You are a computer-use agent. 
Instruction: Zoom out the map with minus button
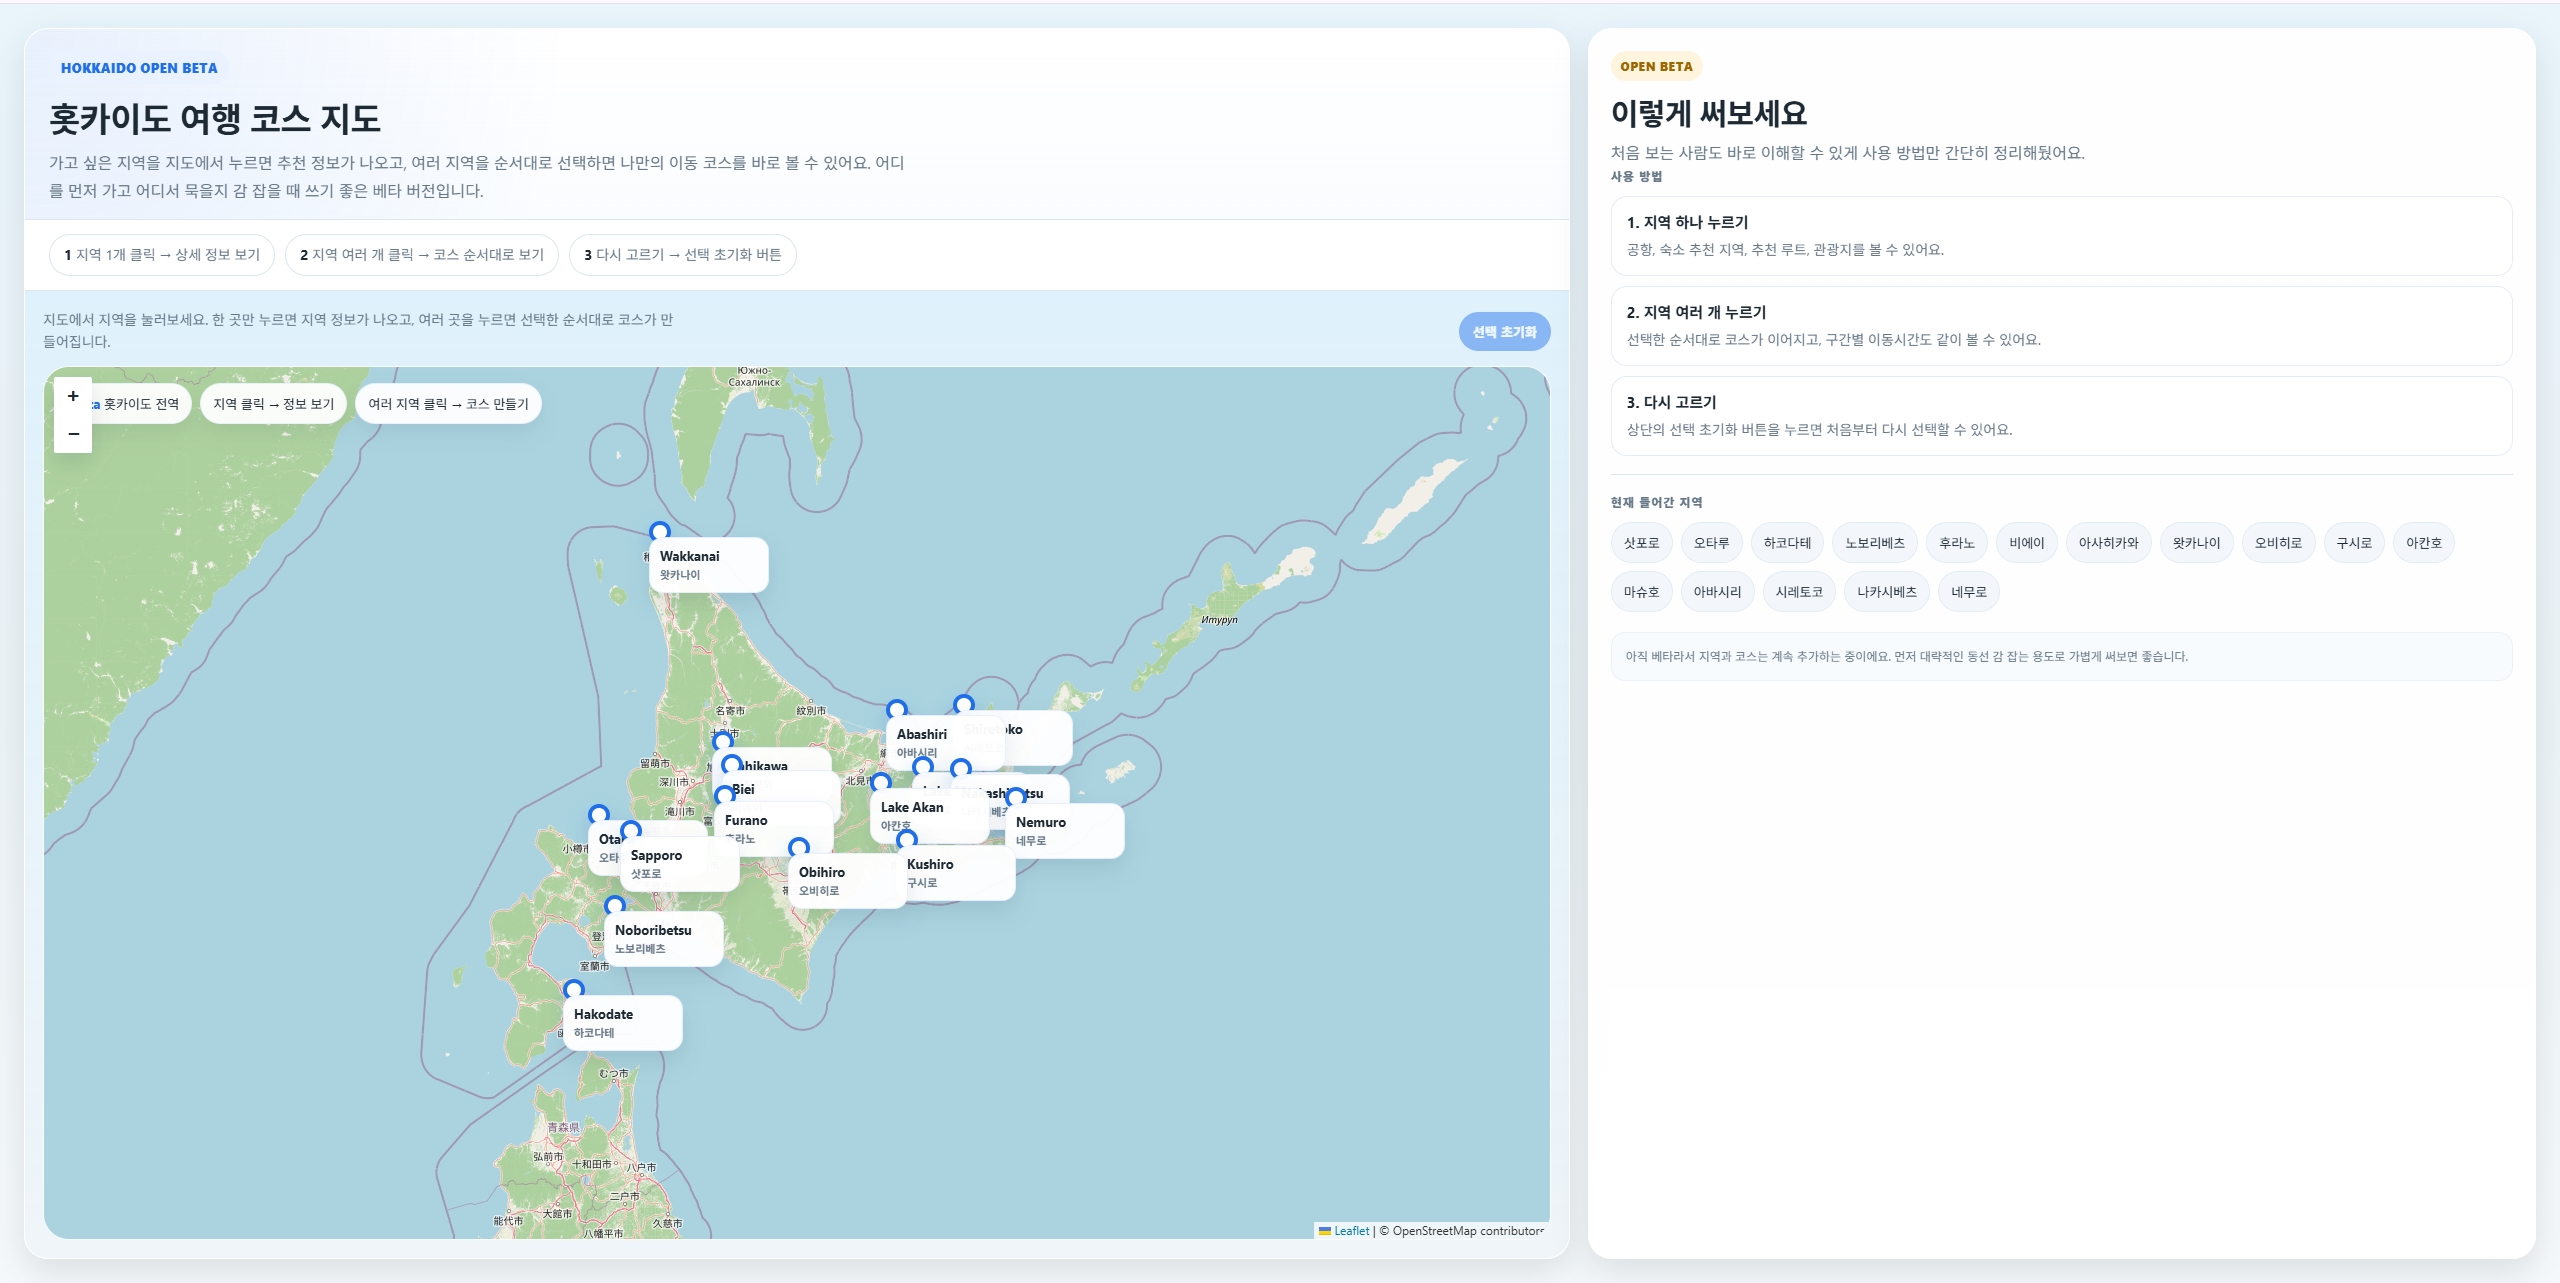73,434
